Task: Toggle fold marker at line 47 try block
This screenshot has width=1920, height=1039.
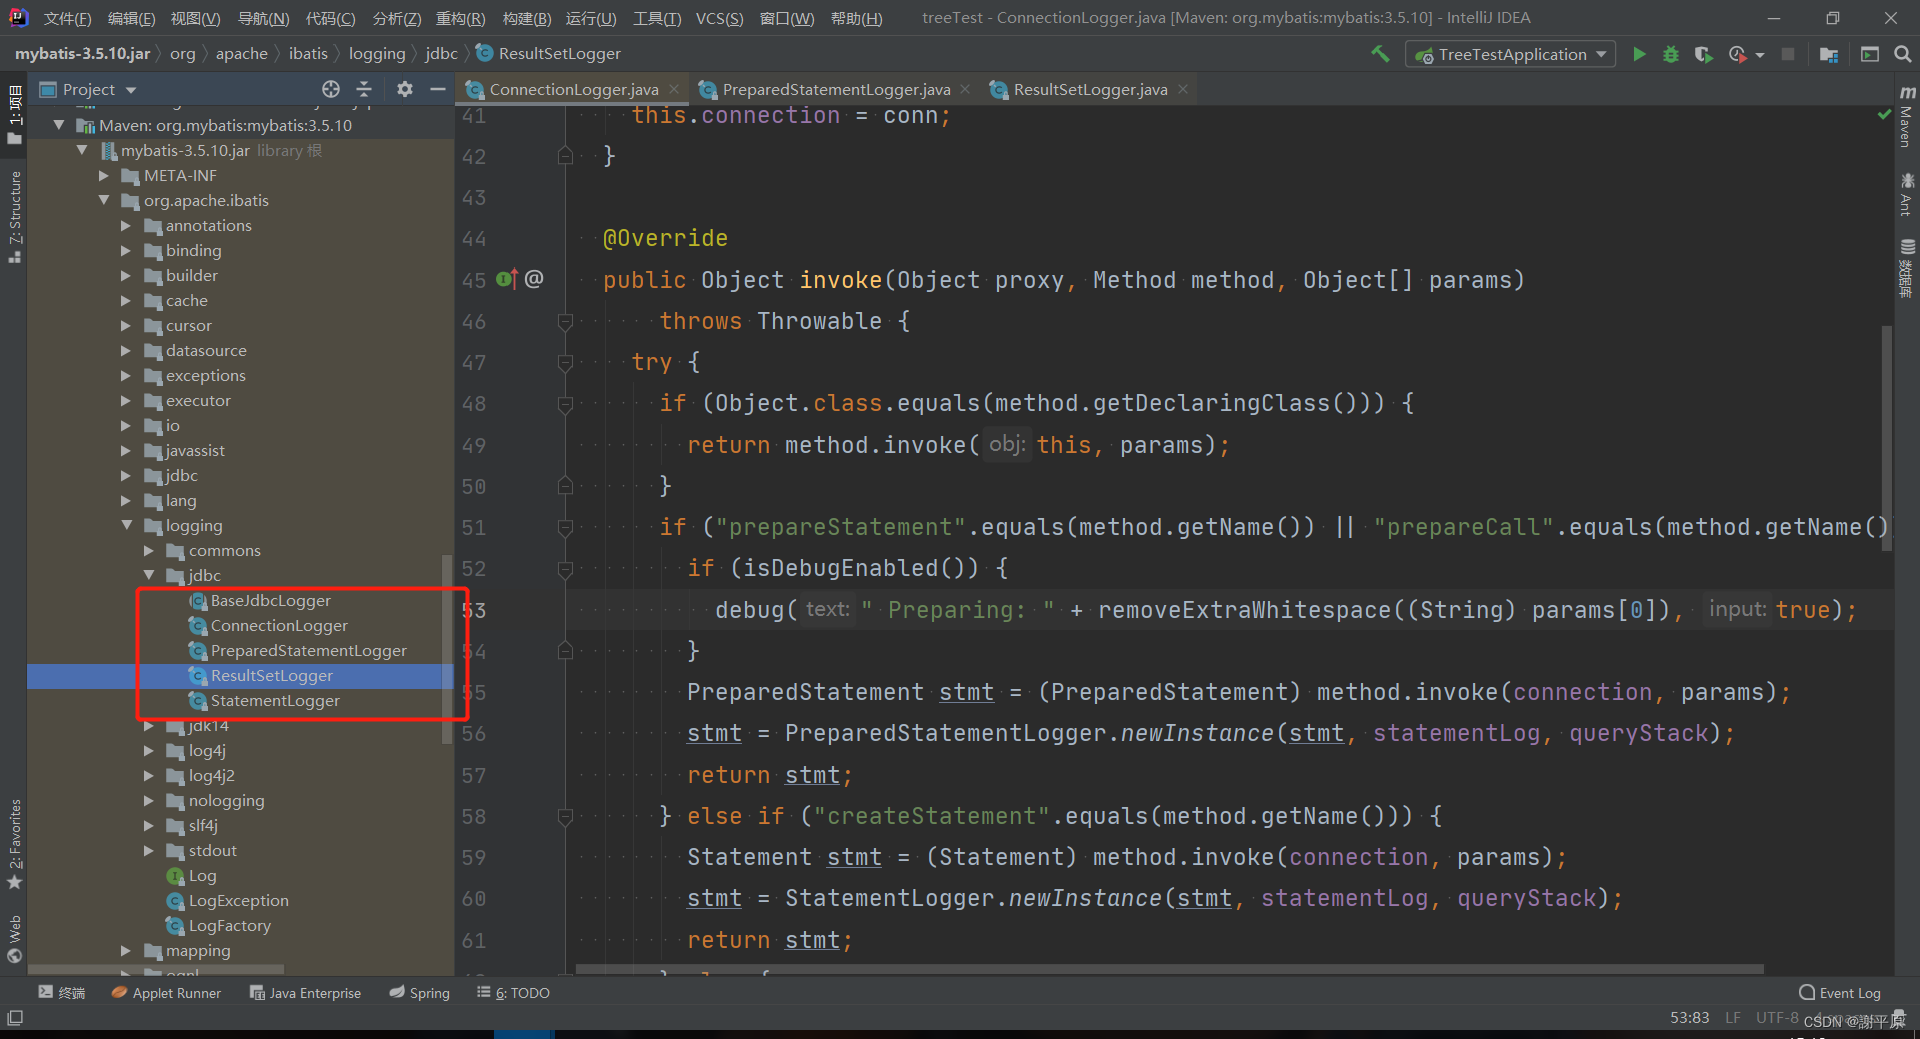Action: [565, 362]
